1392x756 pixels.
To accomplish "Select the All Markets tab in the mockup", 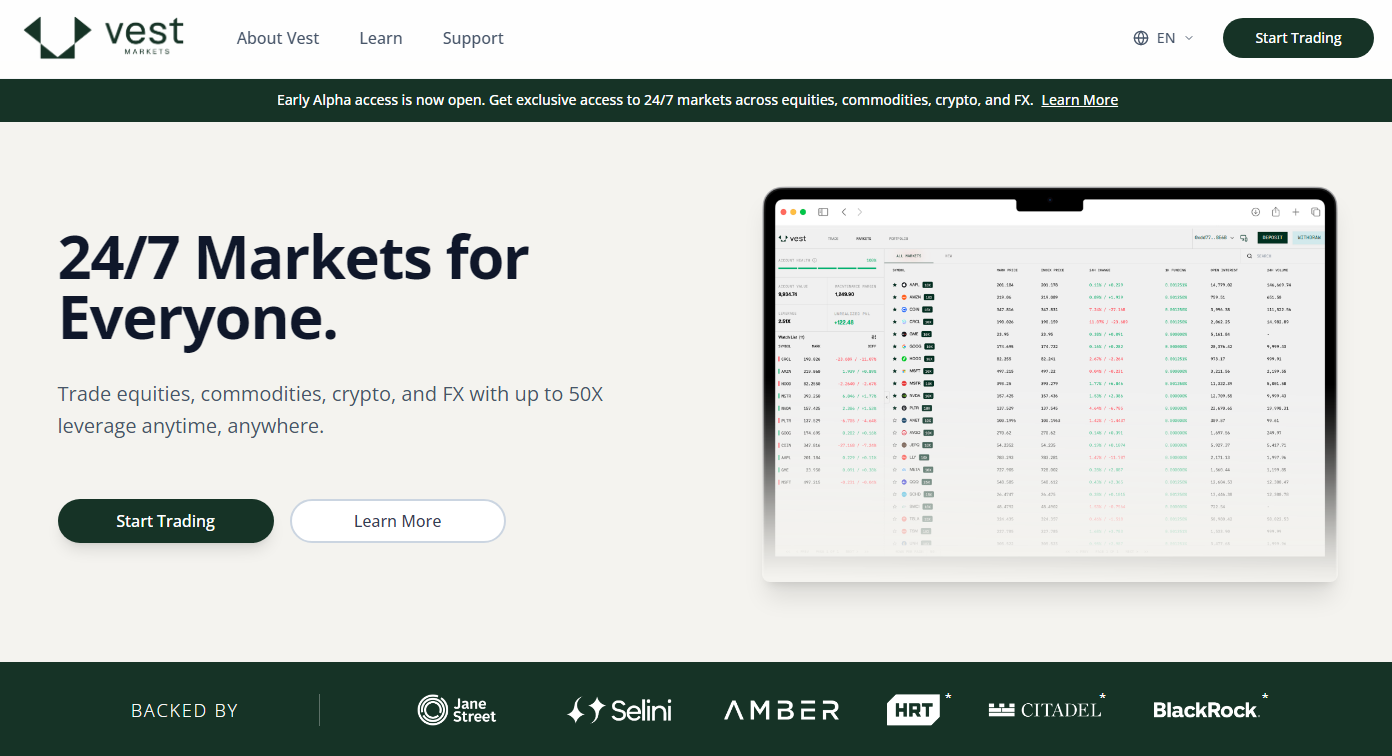I will click(907, 256).
